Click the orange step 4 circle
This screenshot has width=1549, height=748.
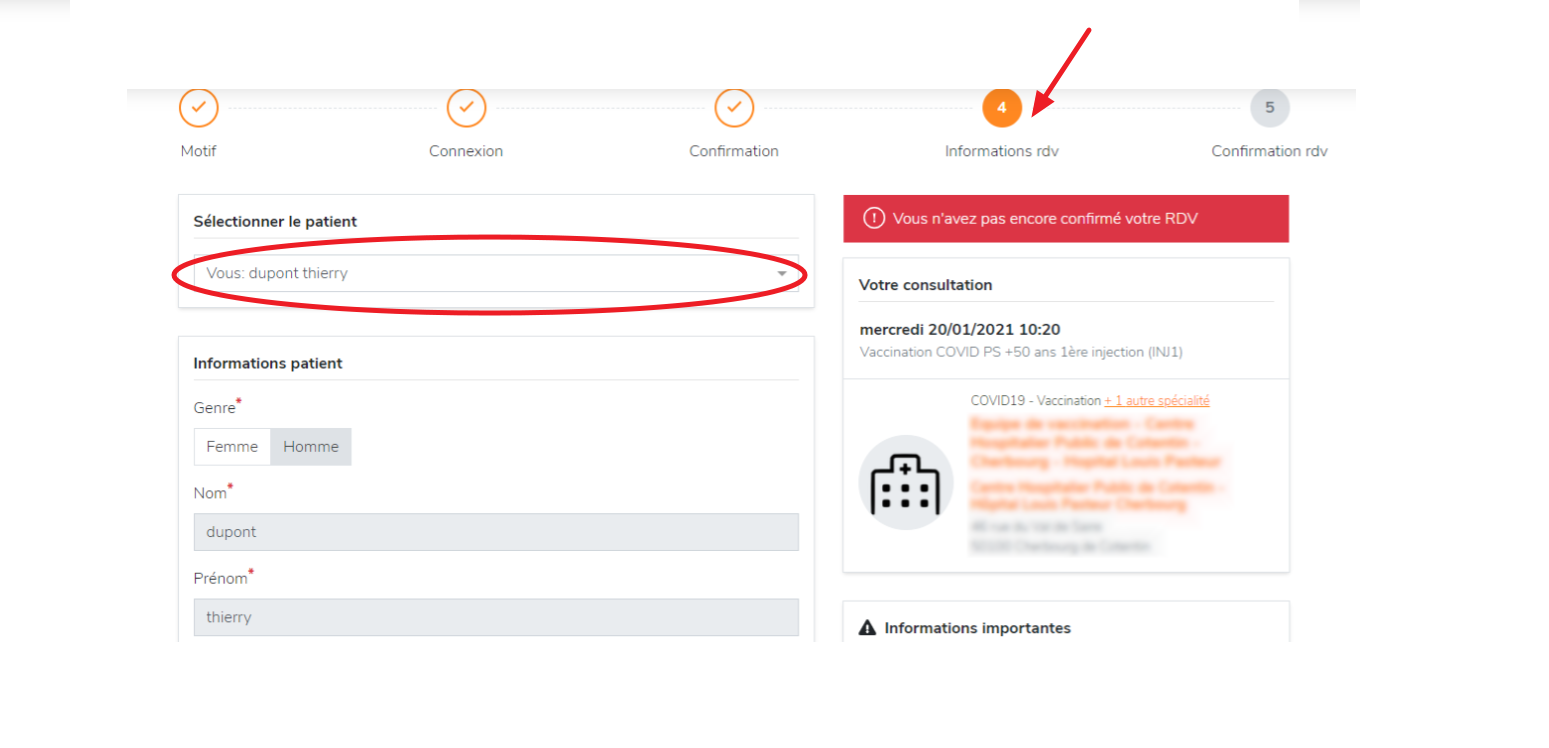coord(1001,108)
